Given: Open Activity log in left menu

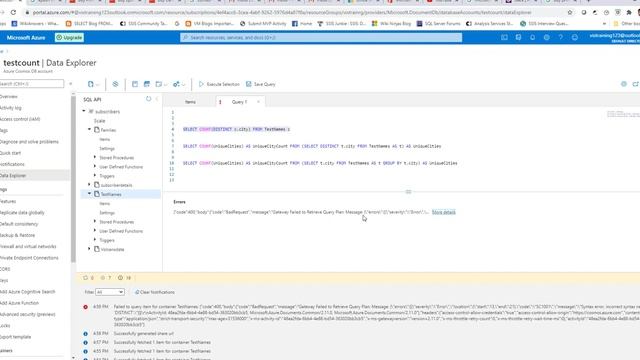Looking at the screenshot, I should [x=11, y=108].
